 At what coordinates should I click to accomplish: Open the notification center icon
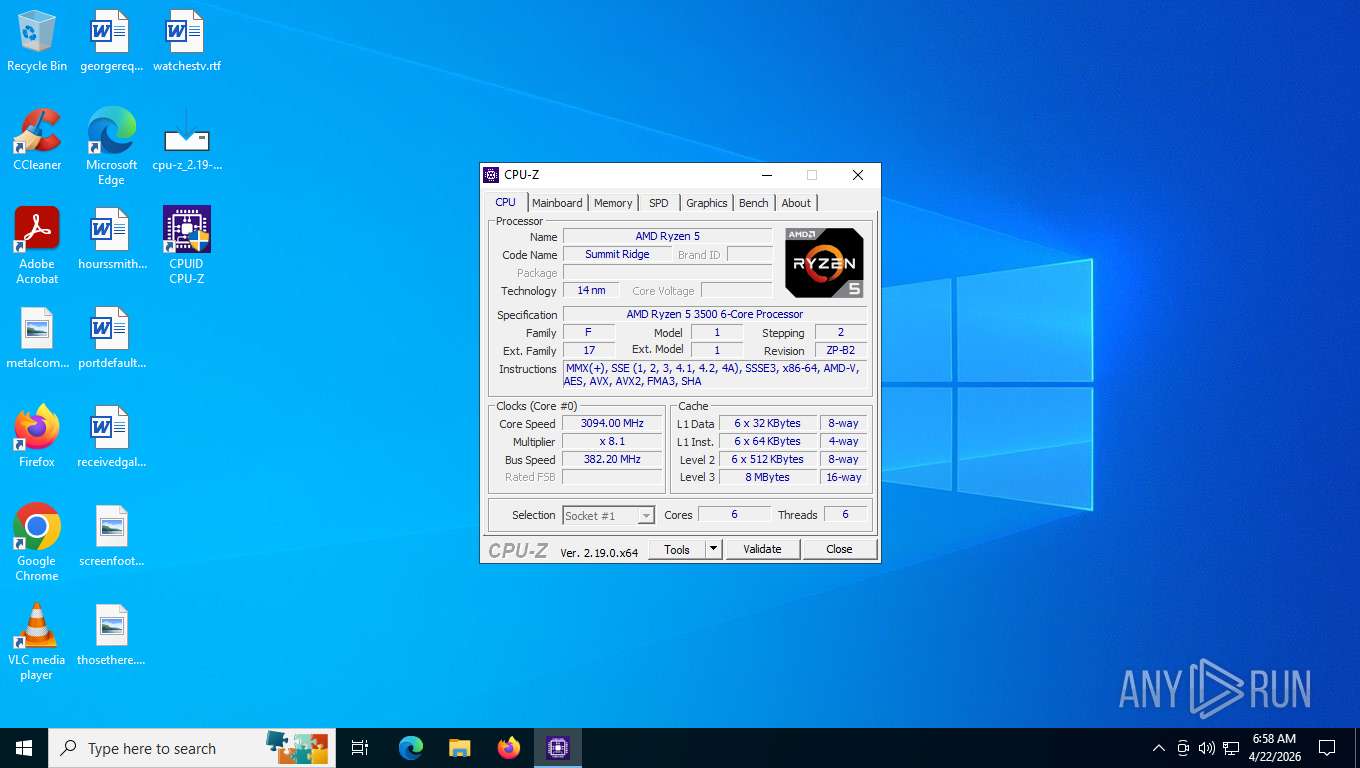1327,748
